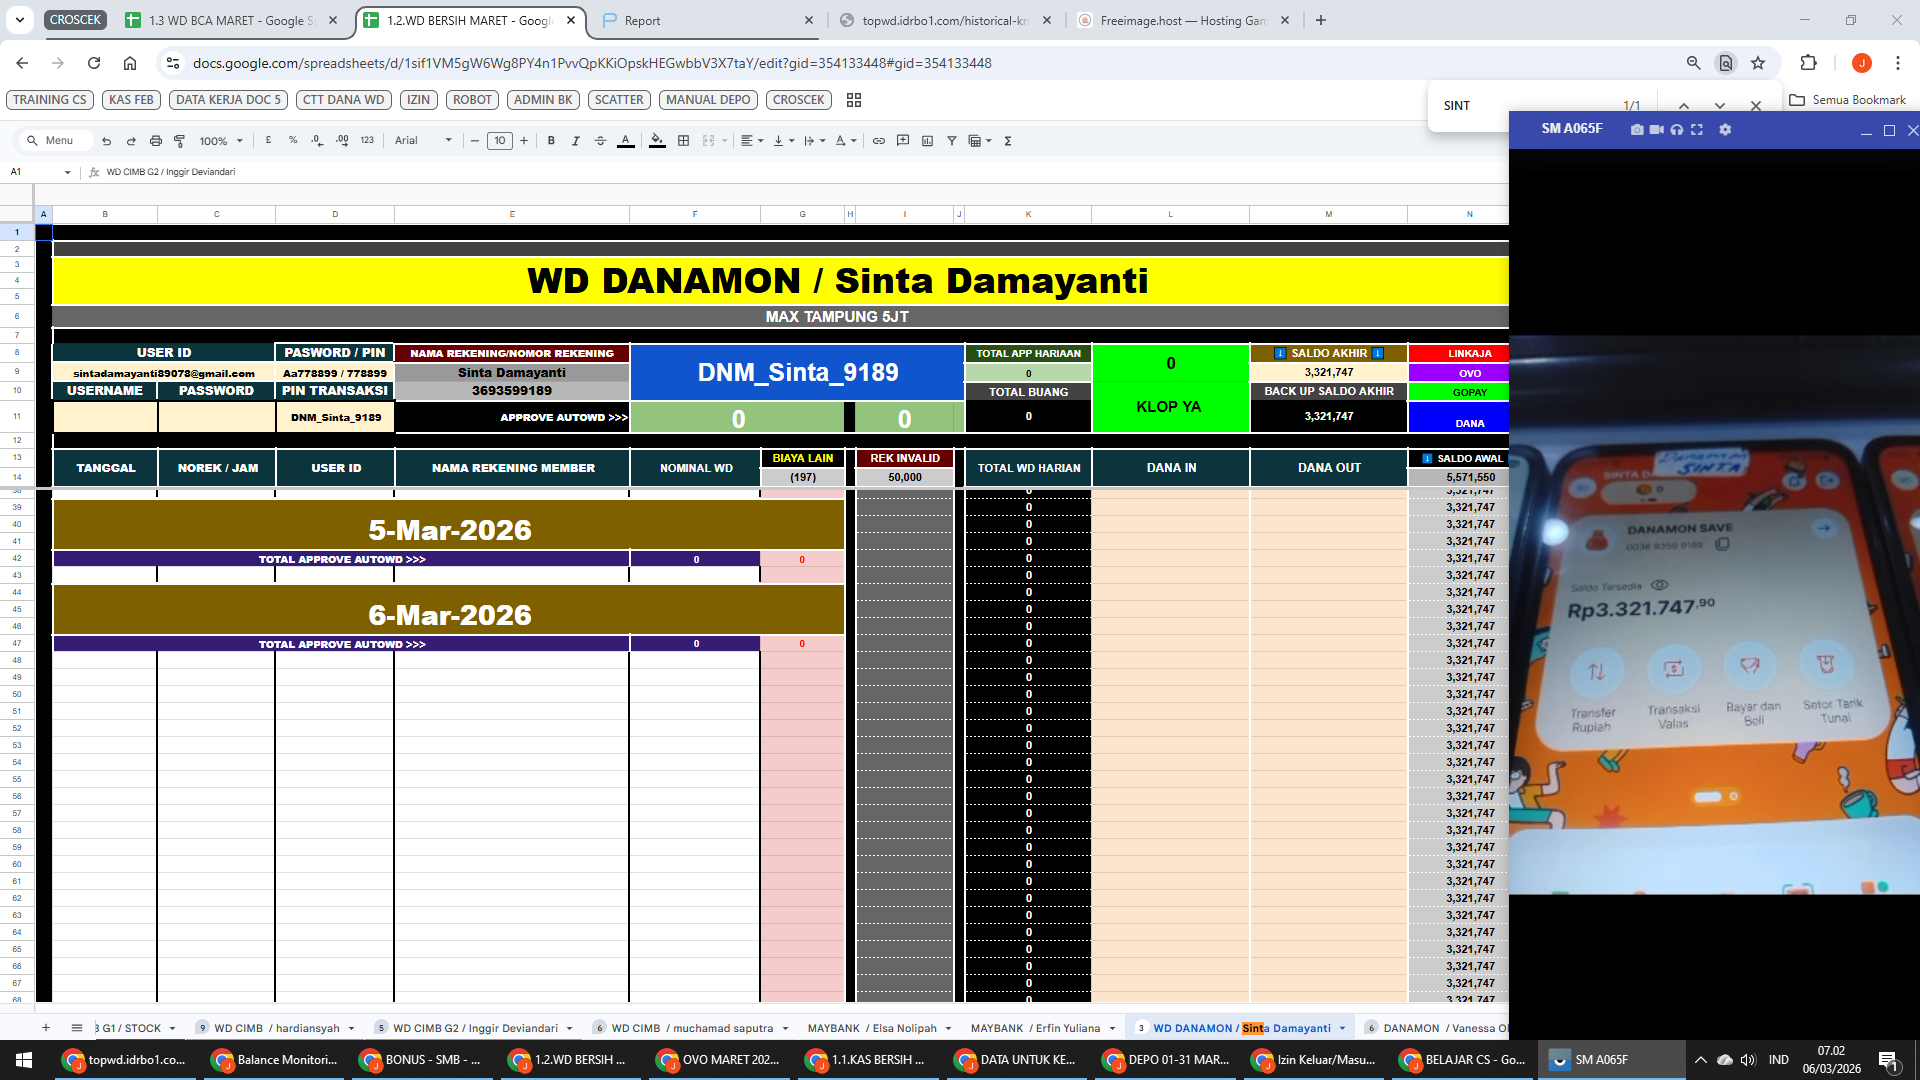
Task: Open the fill color picker
Action: [x=657, y=141]
